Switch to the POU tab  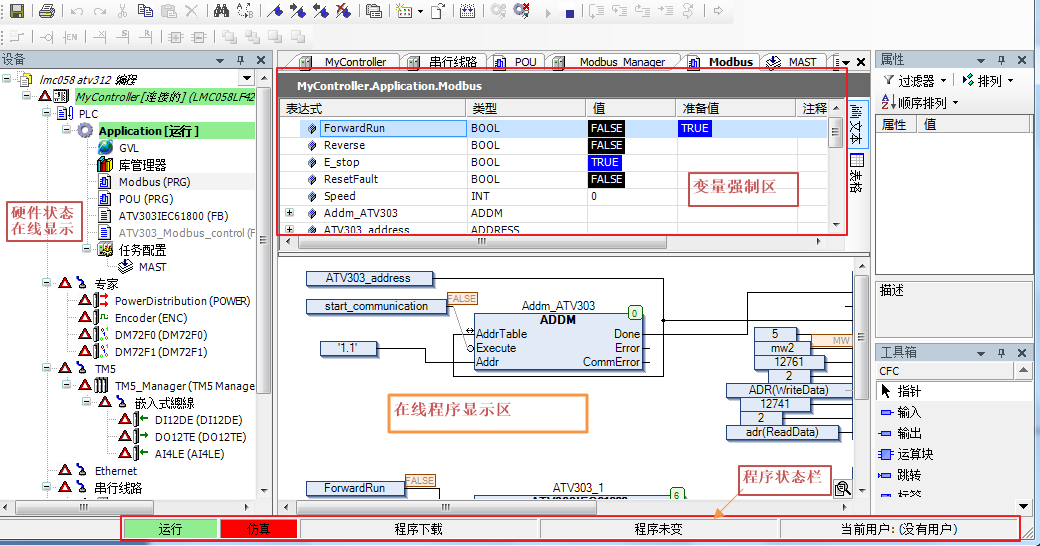(525, 62)
